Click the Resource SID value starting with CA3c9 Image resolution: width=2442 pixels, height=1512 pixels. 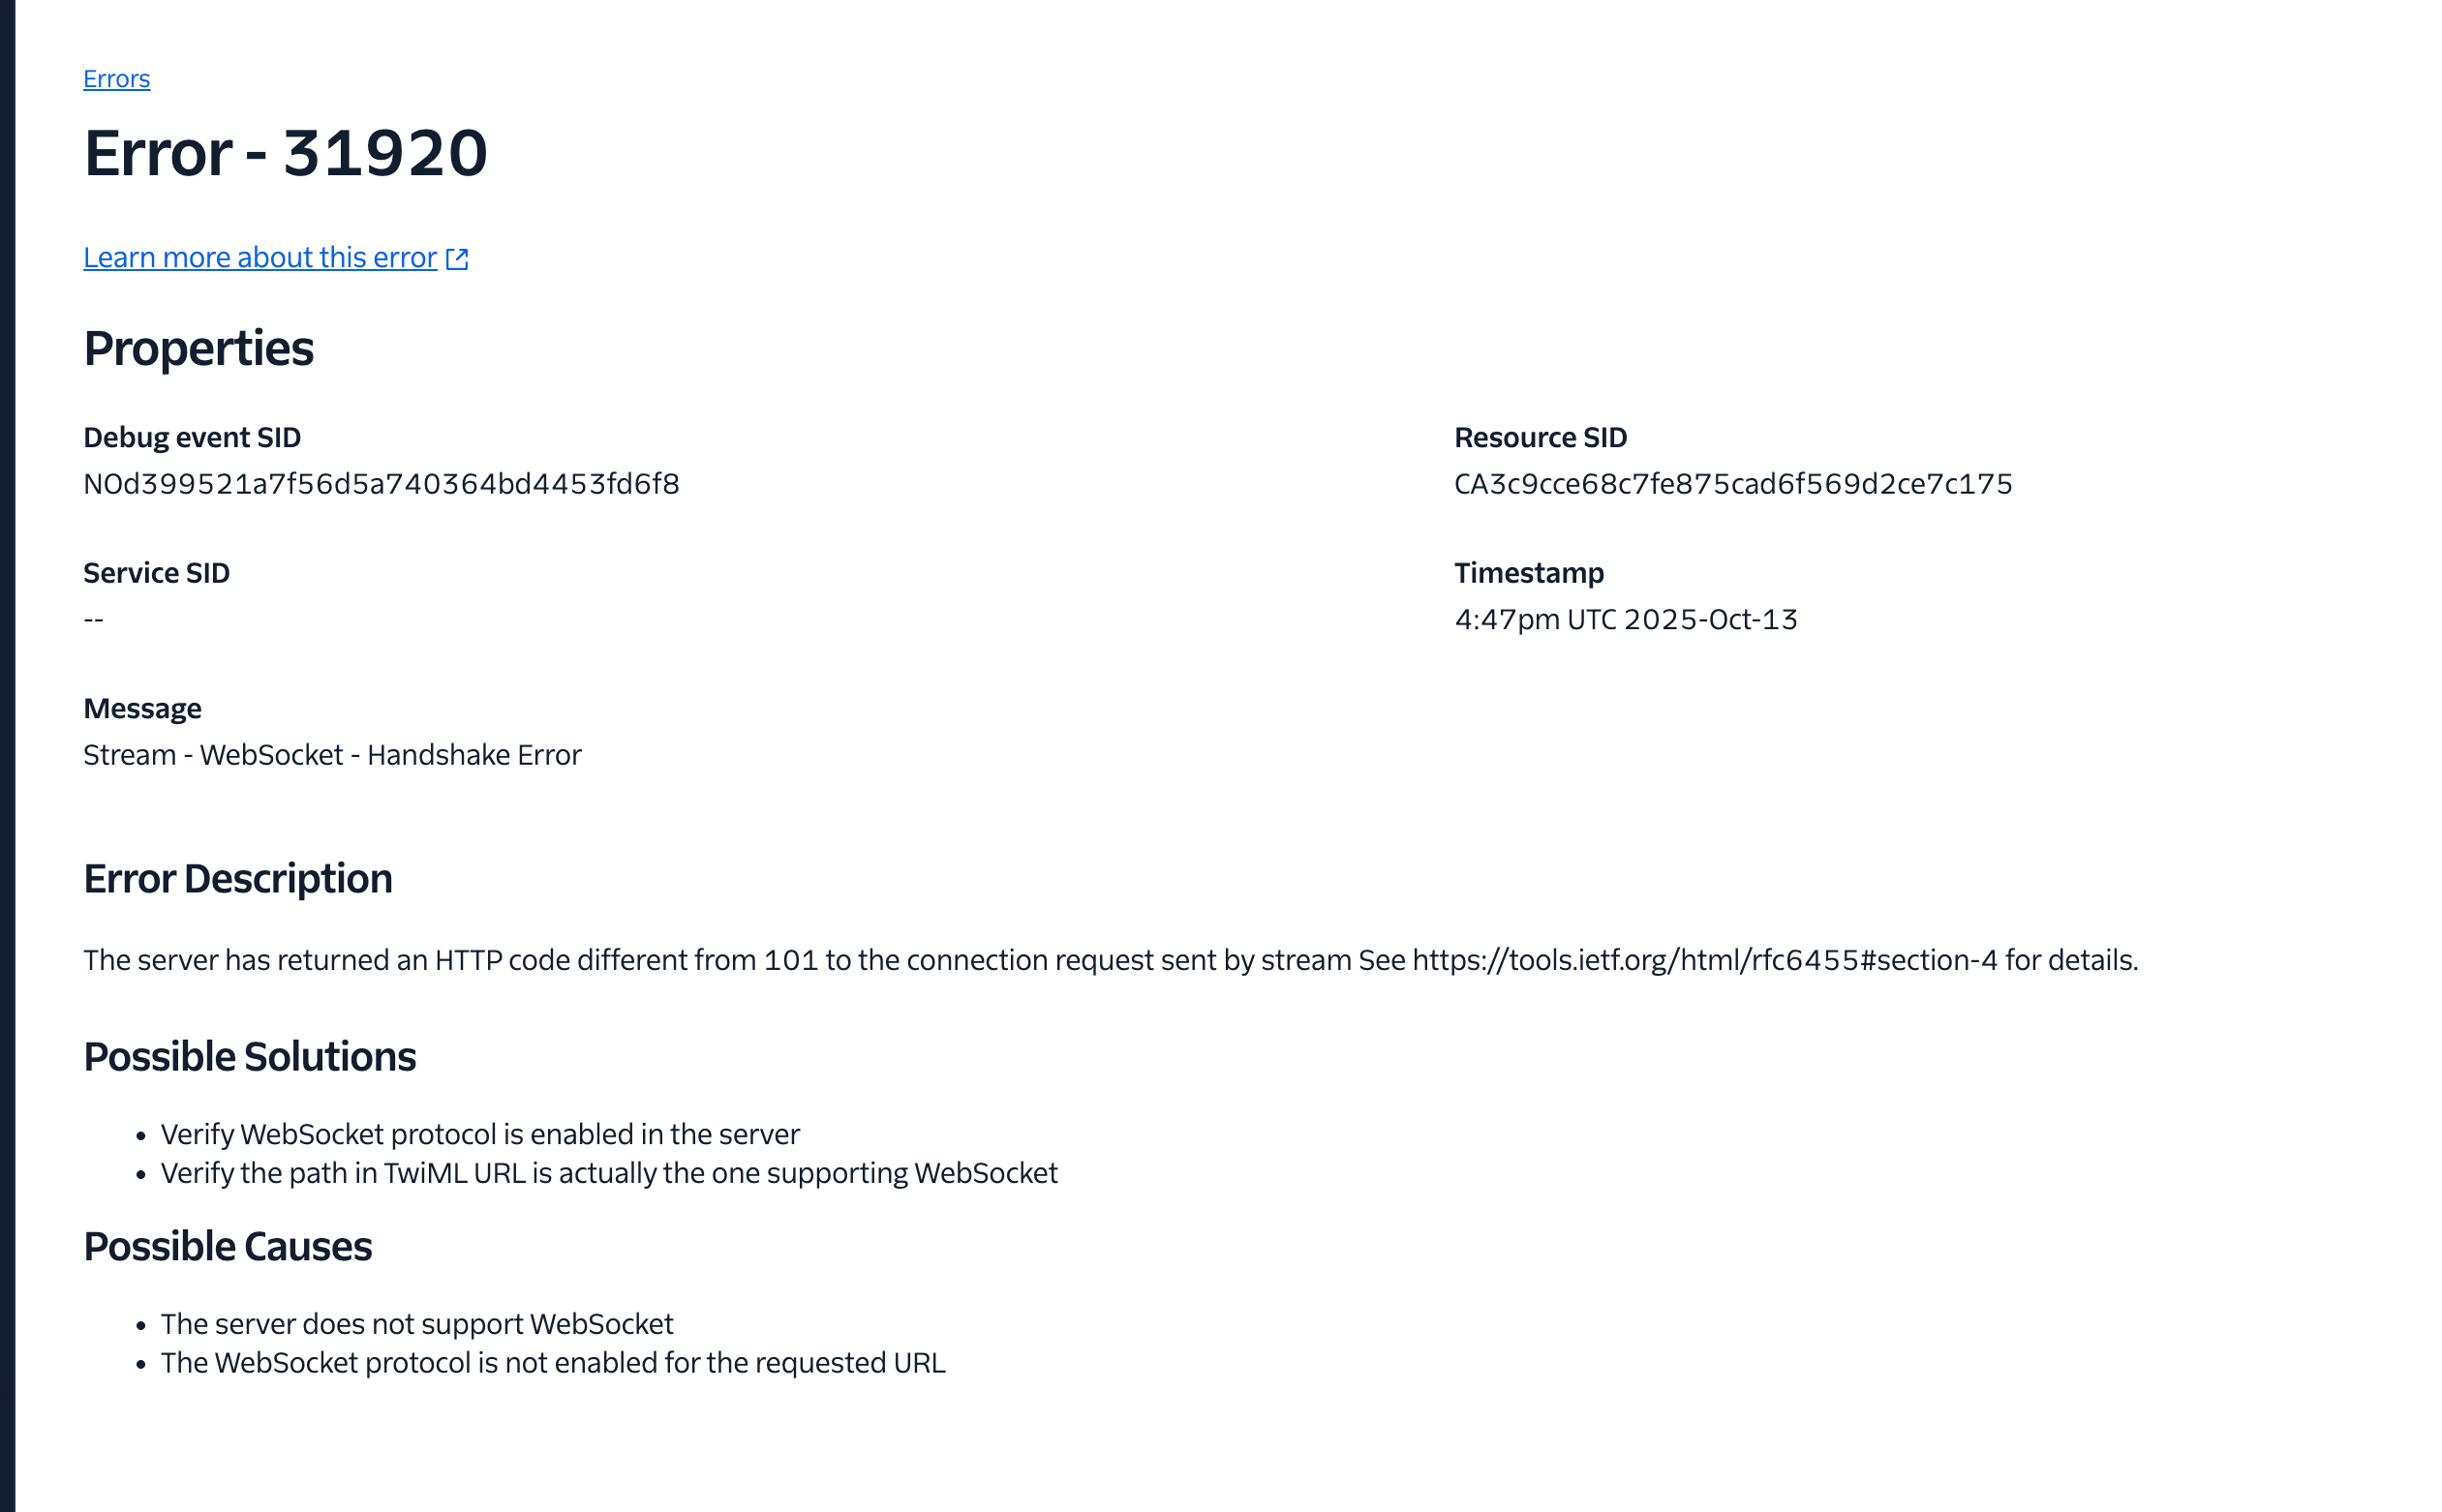pos(1732,484)
